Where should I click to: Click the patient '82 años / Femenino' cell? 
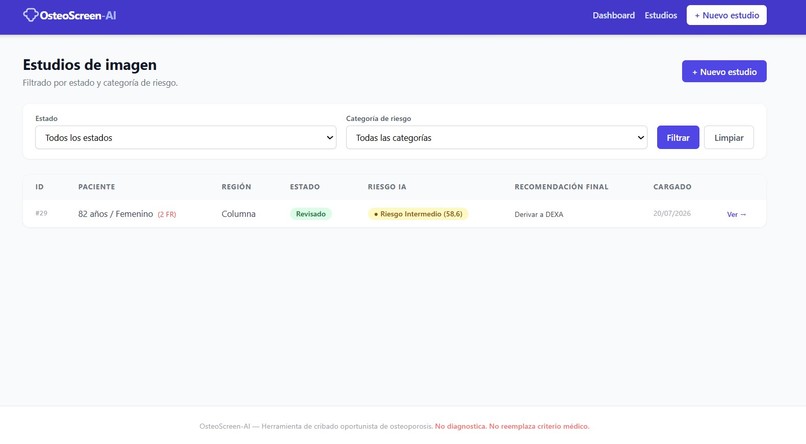[116, 214]
